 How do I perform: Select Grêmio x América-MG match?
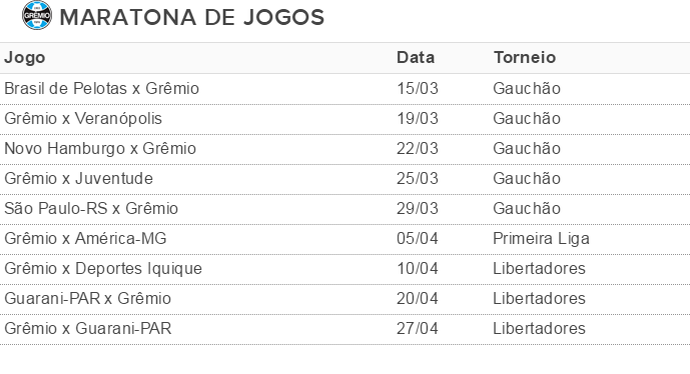[85, 238]
